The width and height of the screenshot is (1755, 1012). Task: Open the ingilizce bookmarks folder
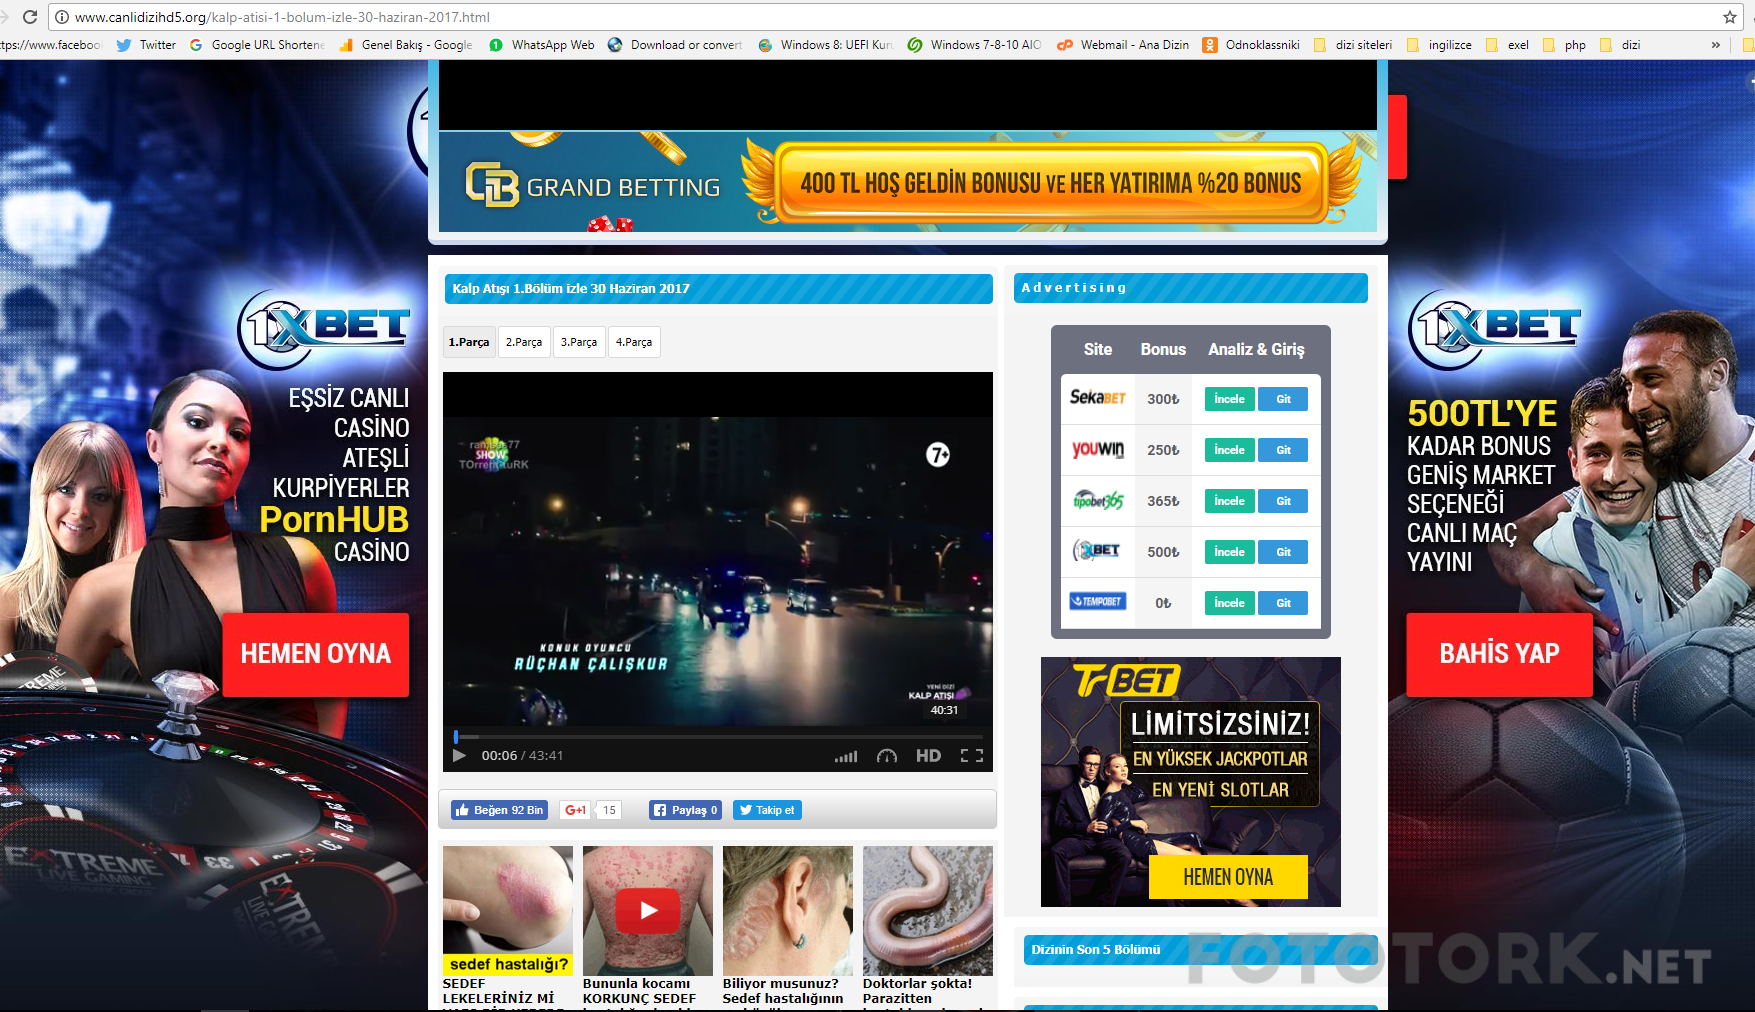click(1439, 45)
